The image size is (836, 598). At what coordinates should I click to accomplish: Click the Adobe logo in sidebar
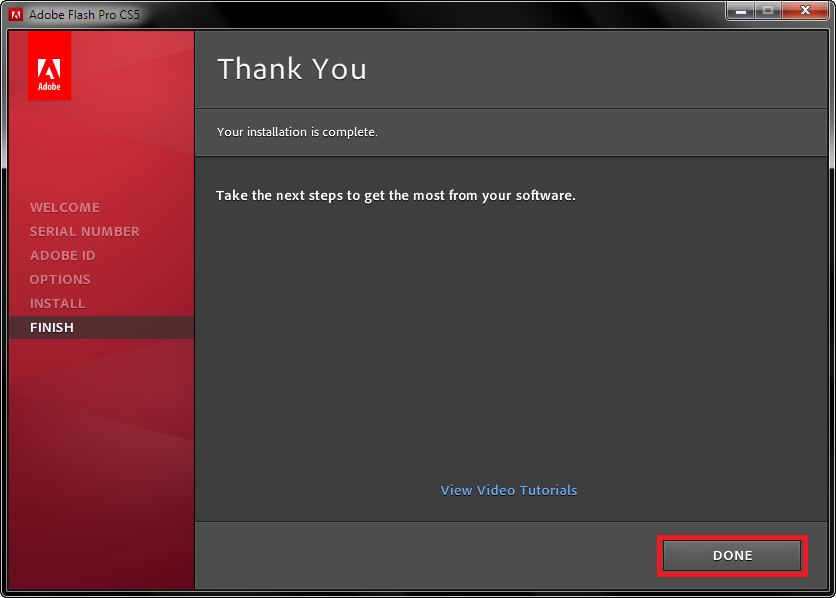pyautogui.click(x=49, y=66)
